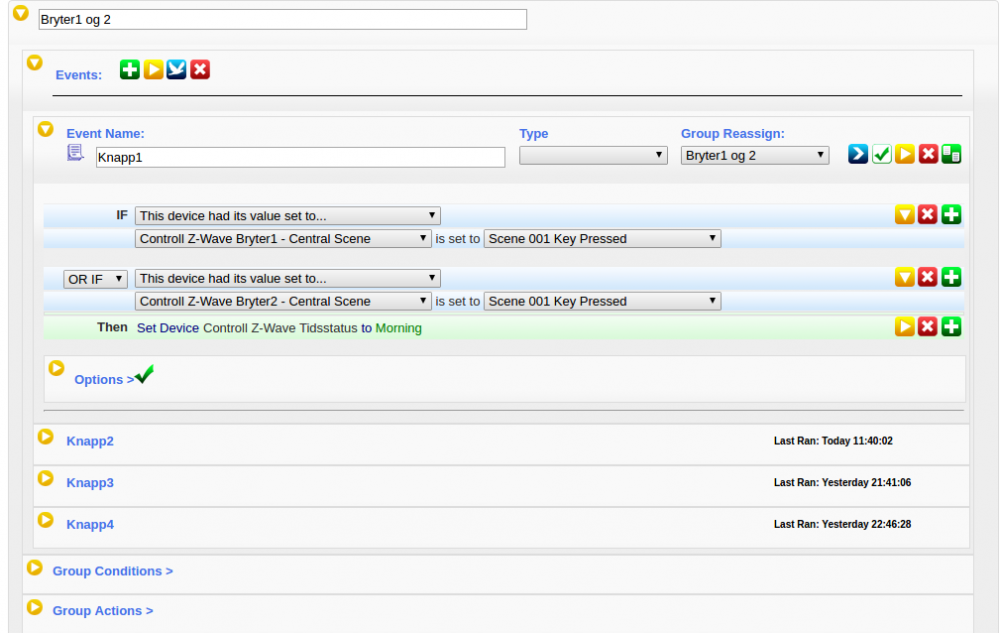1000x633 pixels.
Task: Open the event Type dropdown
Action: click(593, 155)
